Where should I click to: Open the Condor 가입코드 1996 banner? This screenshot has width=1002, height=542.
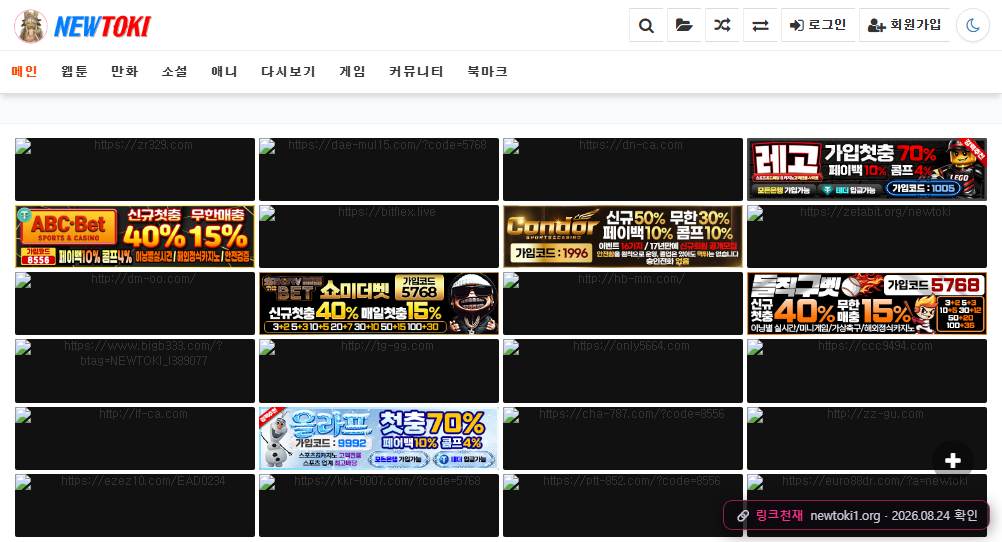622,236
